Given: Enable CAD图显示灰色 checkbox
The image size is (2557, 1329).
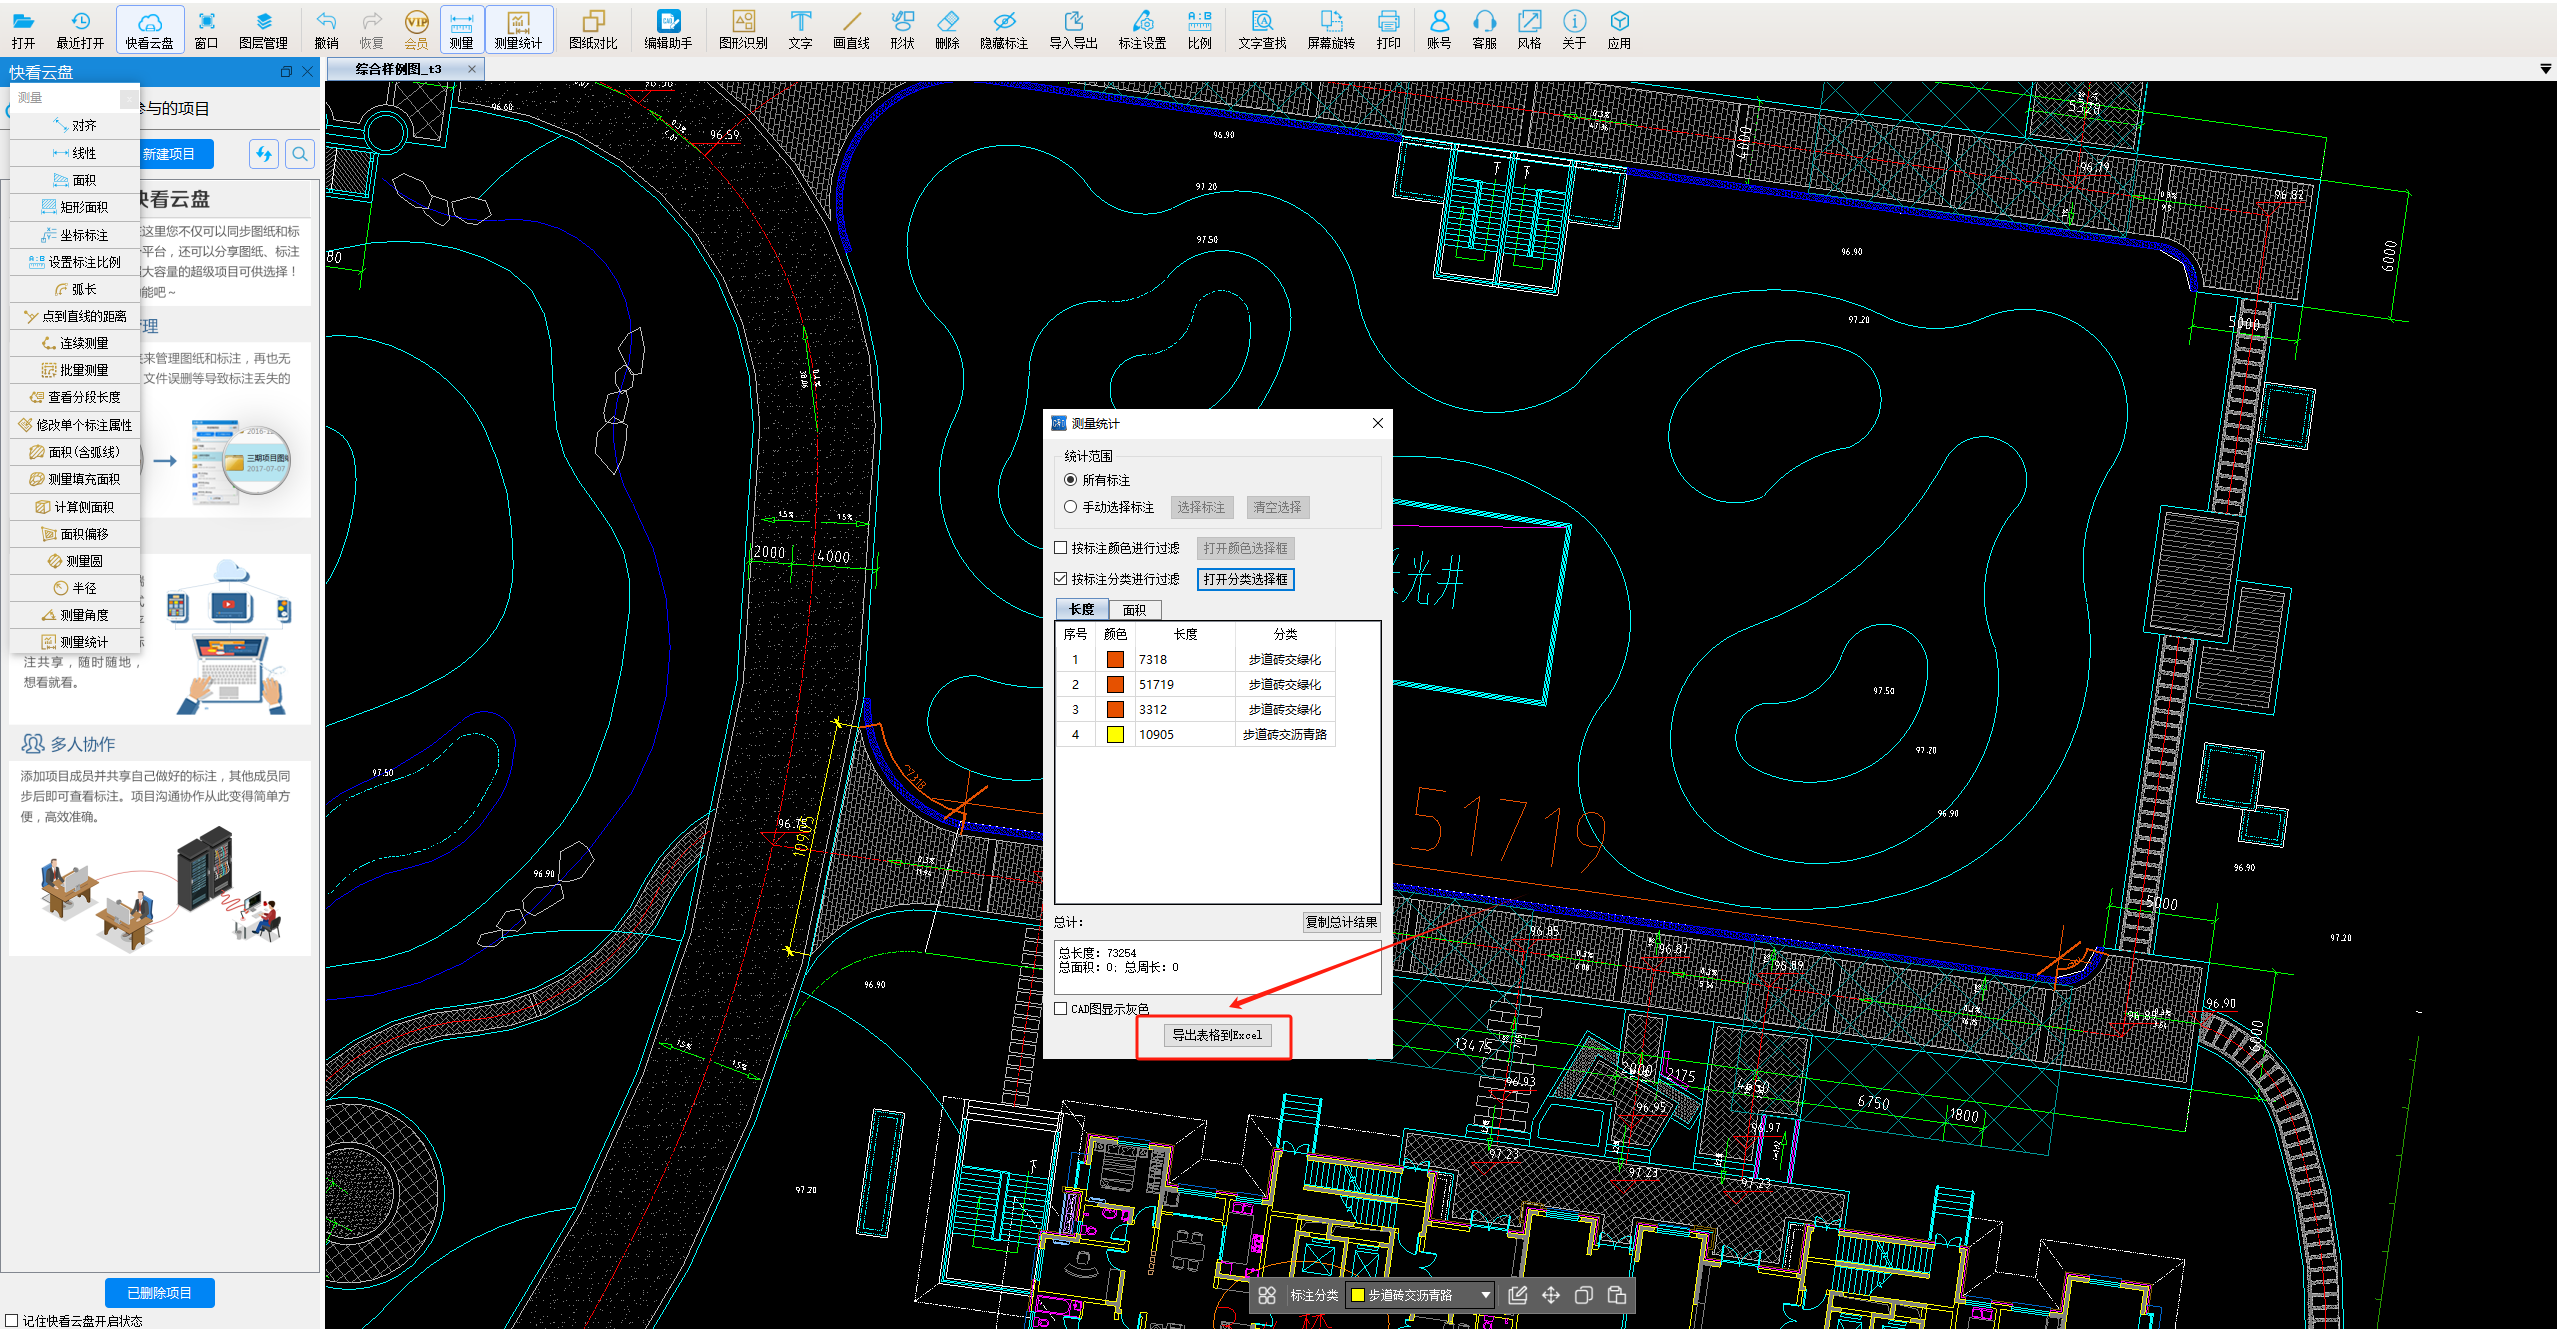Looking at the screenshot, I should [x=1061, y=1009].
